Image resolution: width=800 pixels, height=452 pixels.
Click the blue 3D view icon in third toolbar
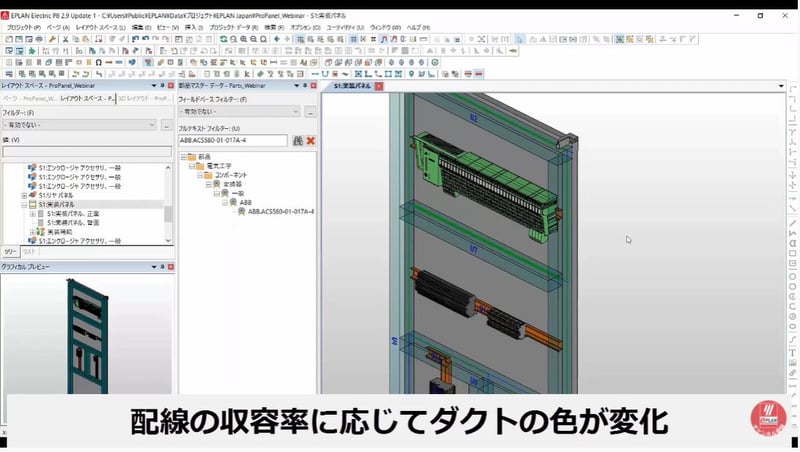pos(132,62)
